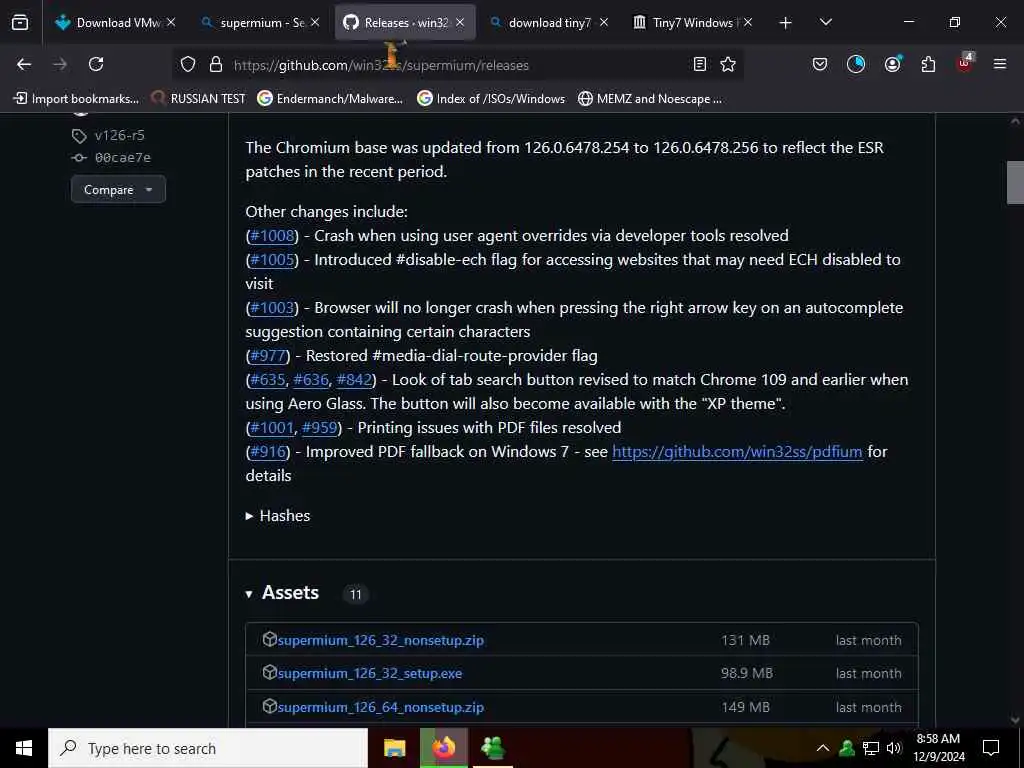Close the Tiny7 Windows tab
1024x768 pixels.
click(x=748, y=23)
